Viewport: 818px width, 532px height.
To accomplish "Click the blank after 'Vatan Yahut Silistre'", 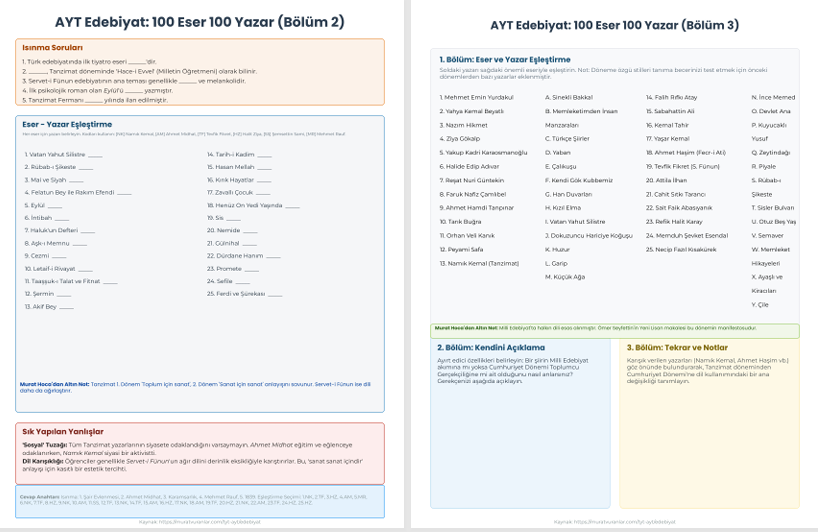I will point(95,154).
